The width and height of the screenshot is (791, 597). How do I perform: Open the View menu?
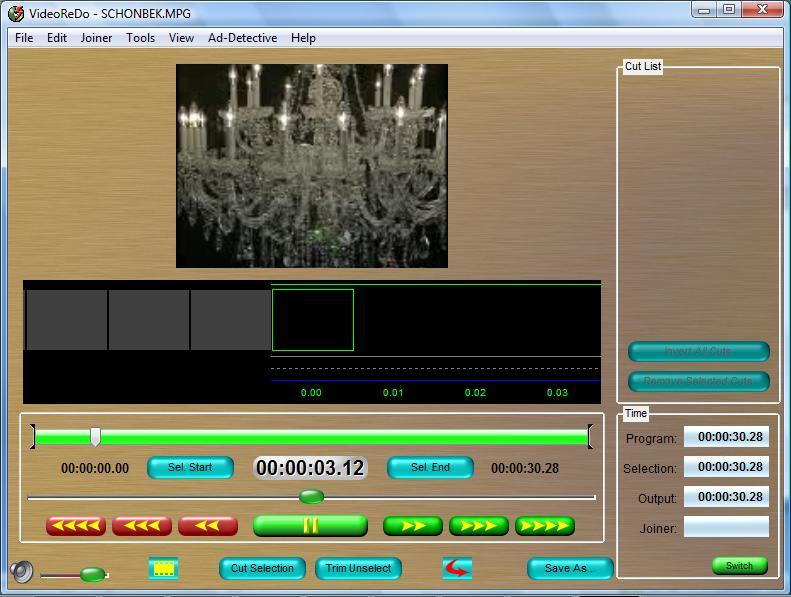181,38
